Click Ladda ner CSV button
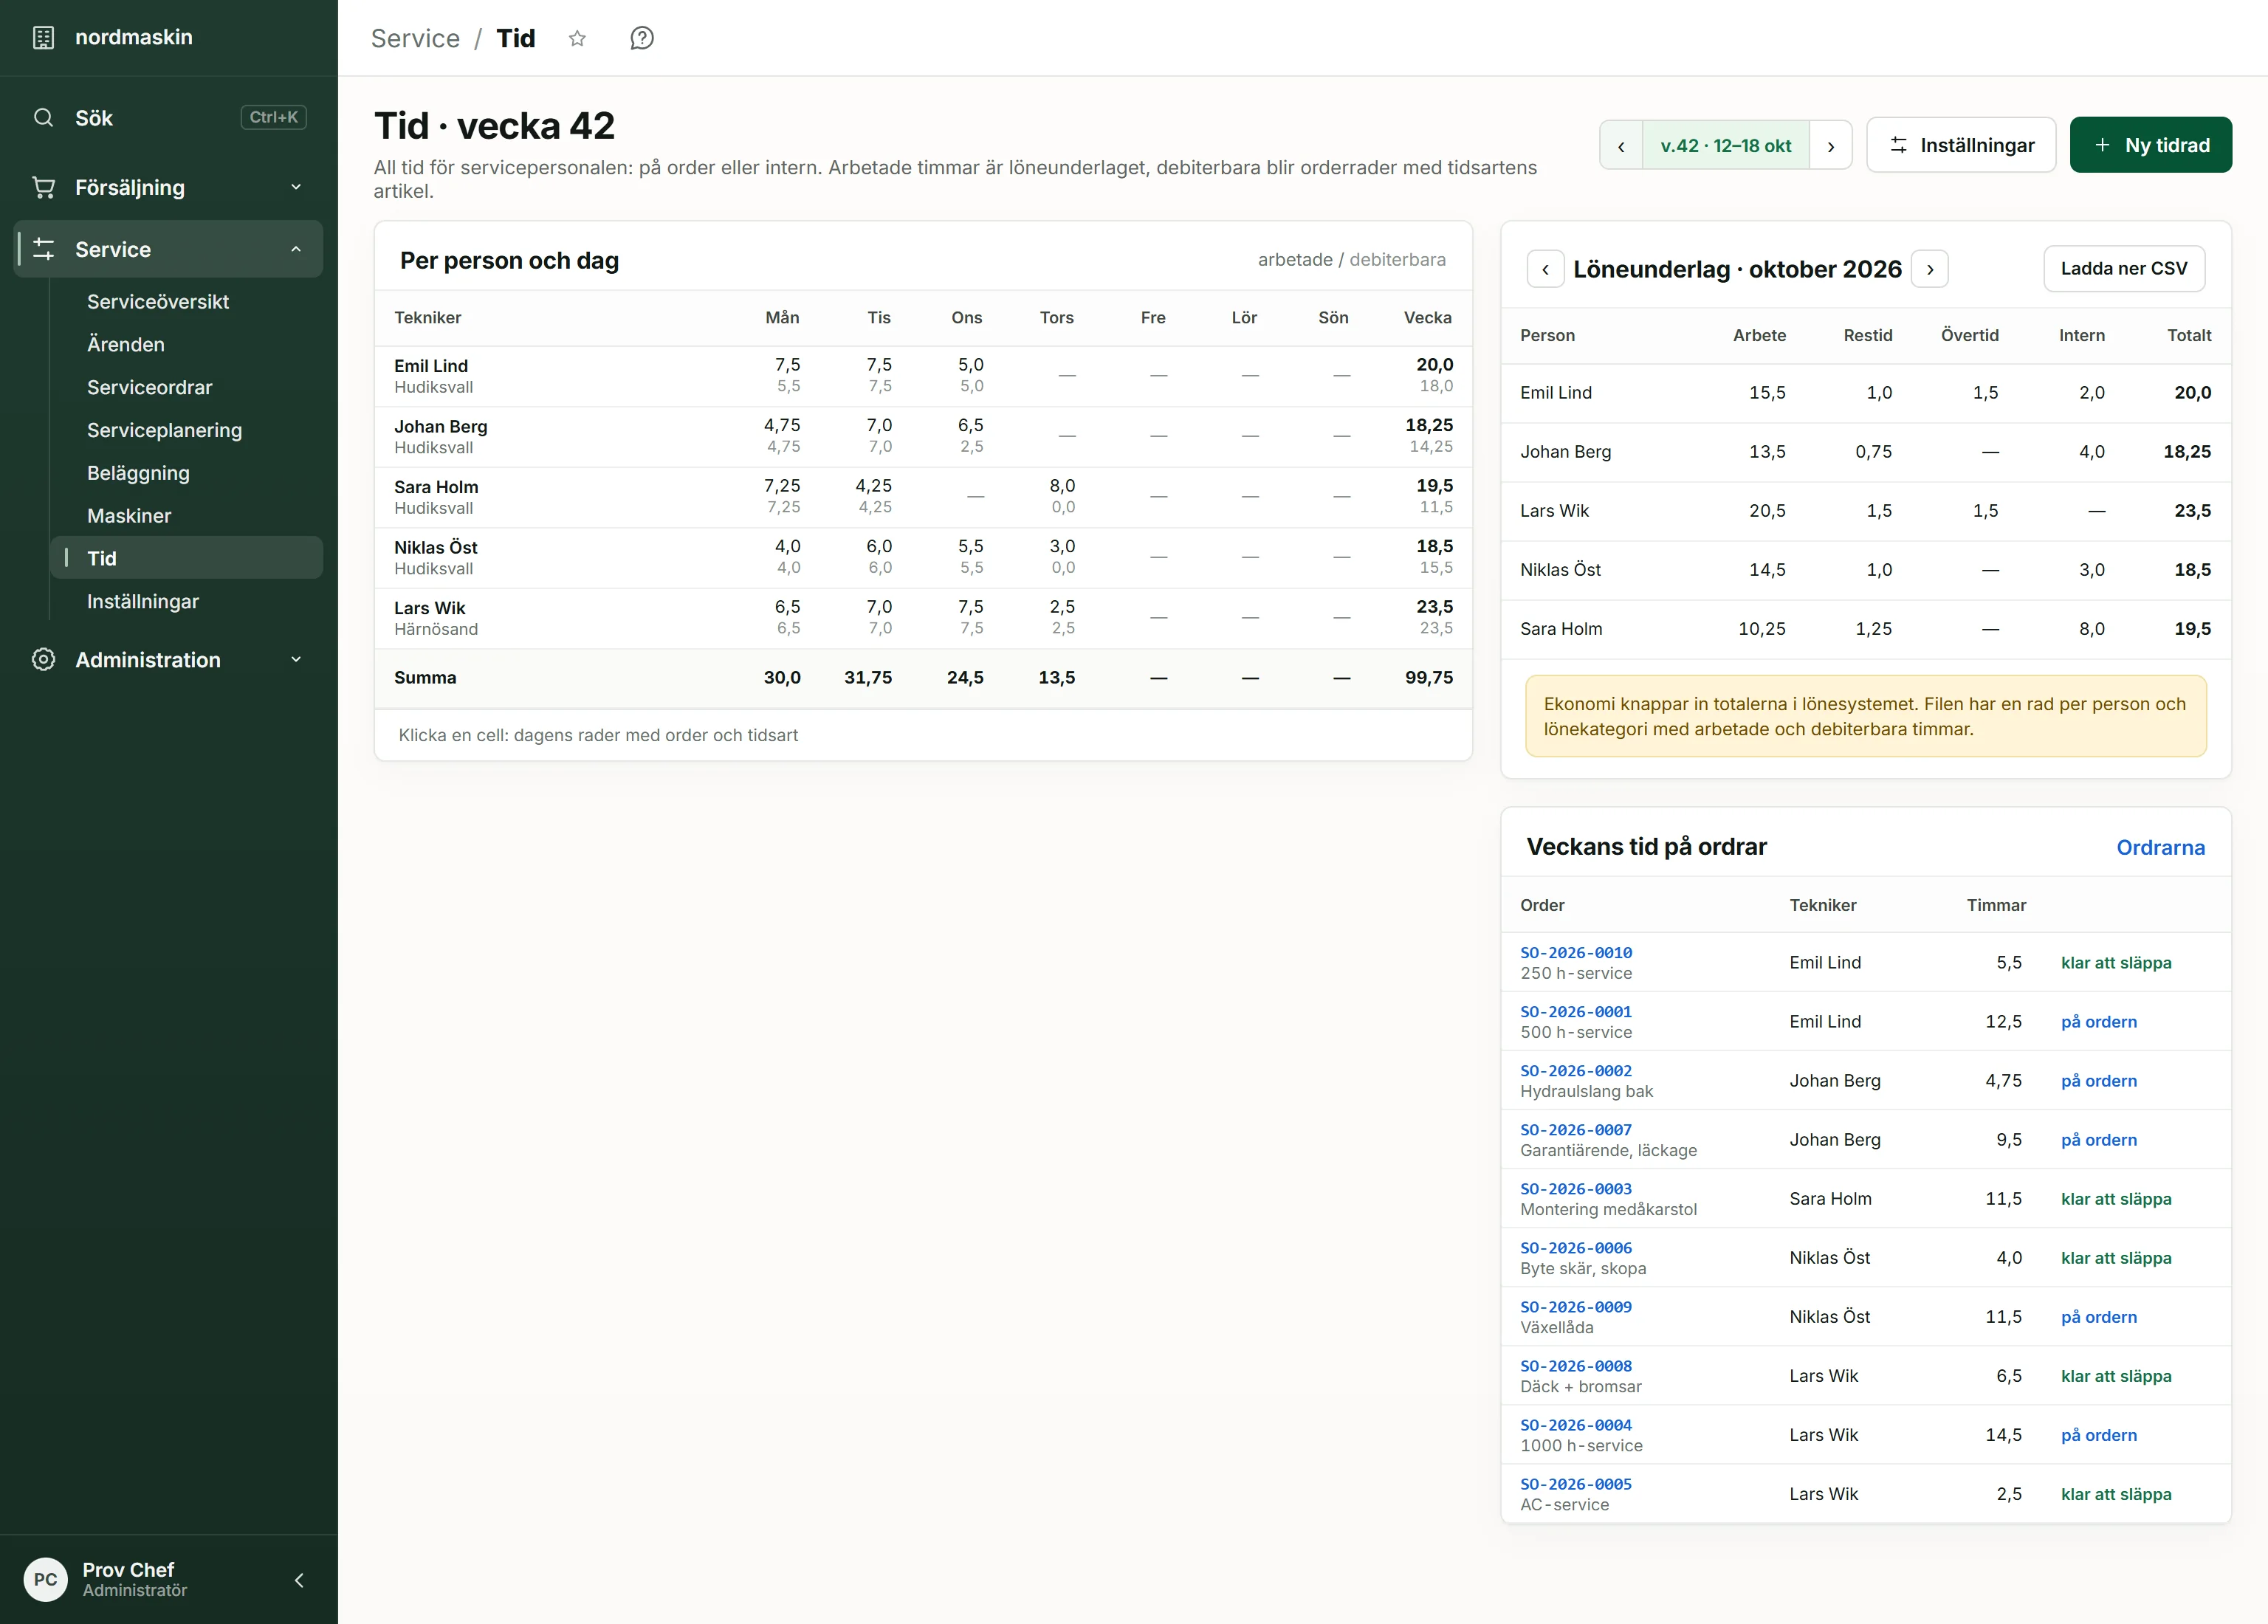 click(x=2124, y=269)
